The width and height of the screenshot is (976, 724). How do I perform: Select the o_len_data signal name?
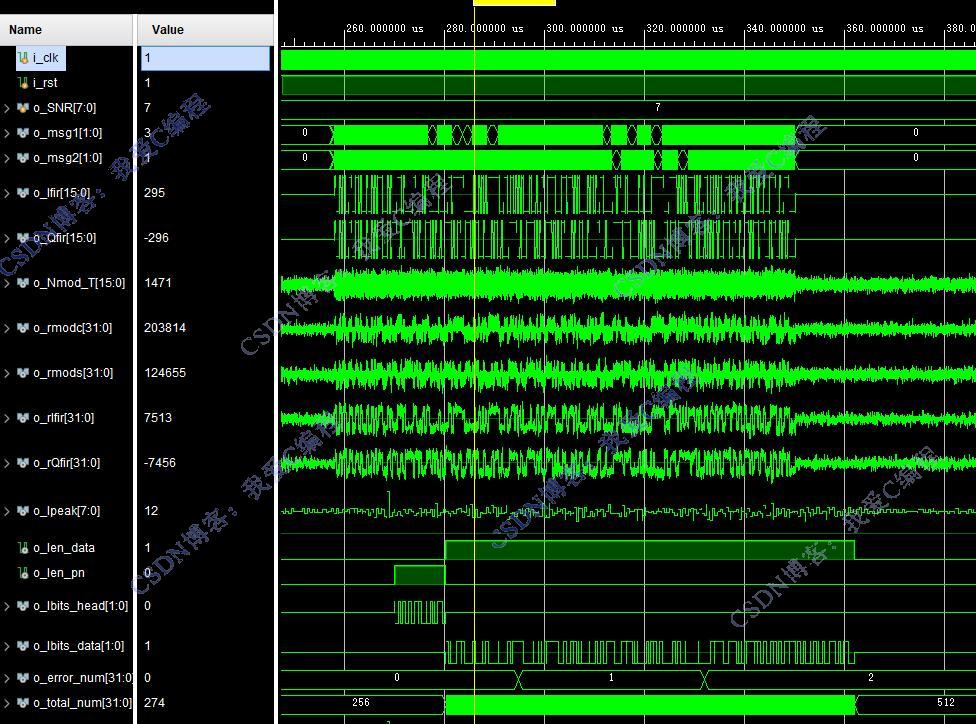64,548
